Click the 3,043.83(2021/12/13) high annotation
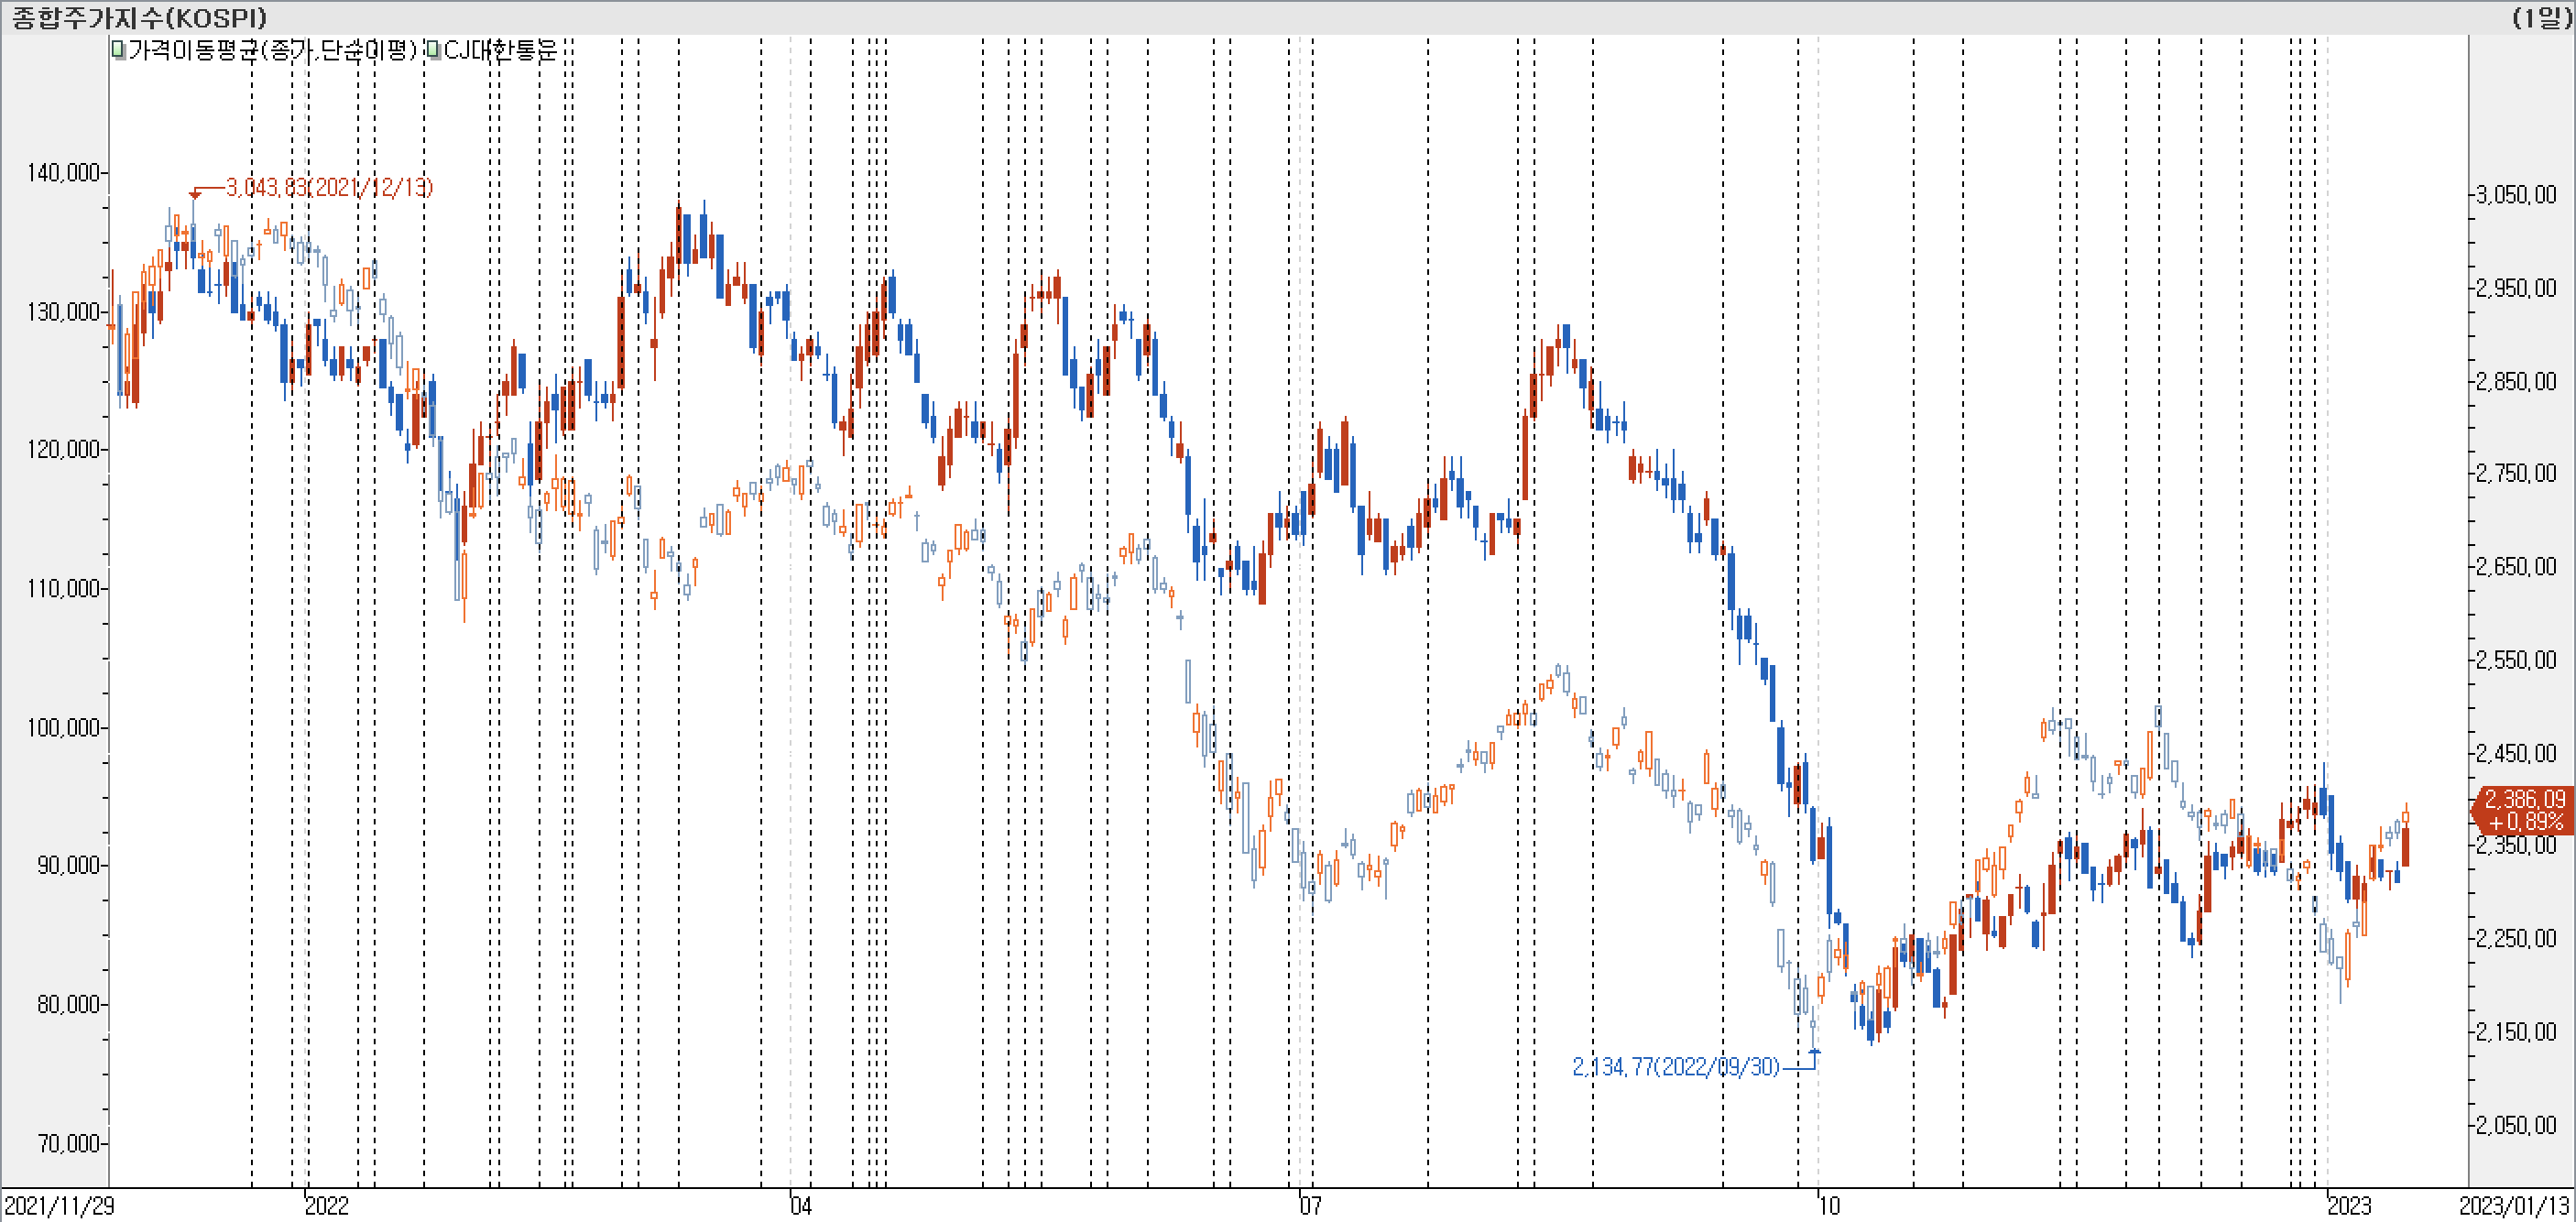Image resolution: width=2576 pixels, height=1222 pixels. point(328,187)
